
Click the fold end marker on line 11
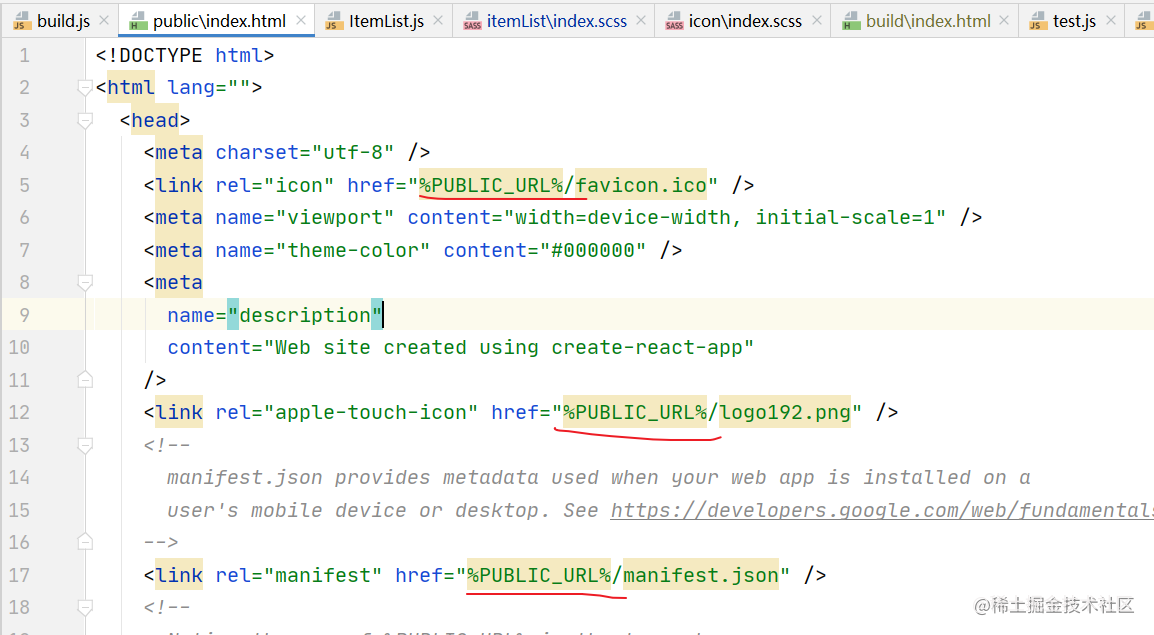[85, 380]
